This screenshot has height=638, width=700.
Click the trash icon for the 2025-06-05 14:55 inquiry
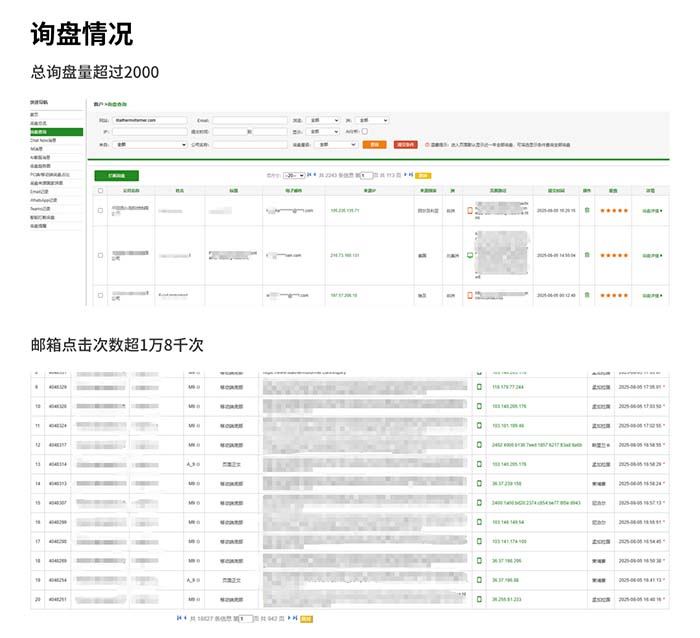[x=587, y=256]
